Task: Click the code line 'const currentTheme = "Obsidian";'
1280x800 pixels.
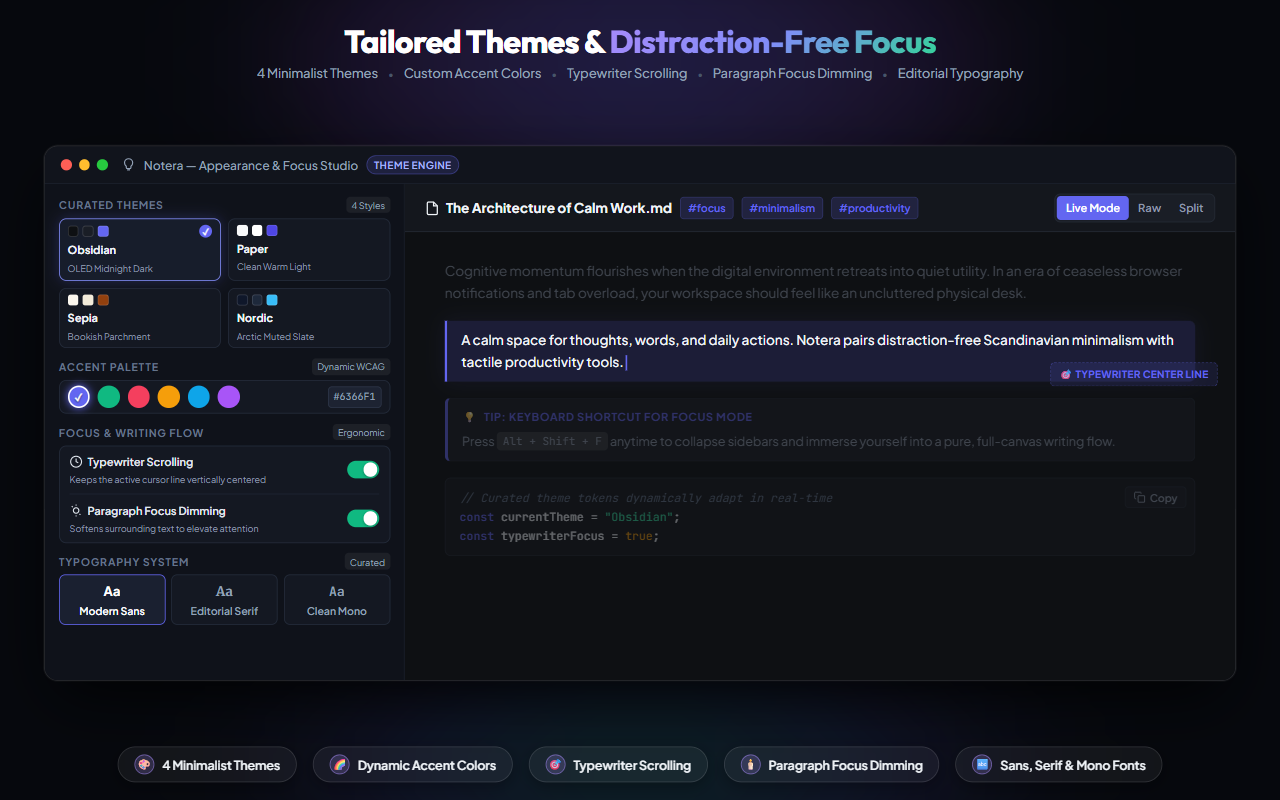Action: (570, 517)
